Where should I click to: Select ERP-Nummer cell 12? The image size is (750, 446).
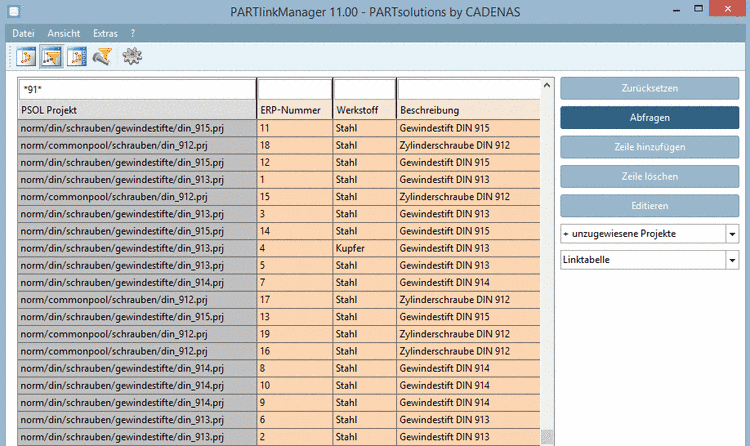click(294, 163)
